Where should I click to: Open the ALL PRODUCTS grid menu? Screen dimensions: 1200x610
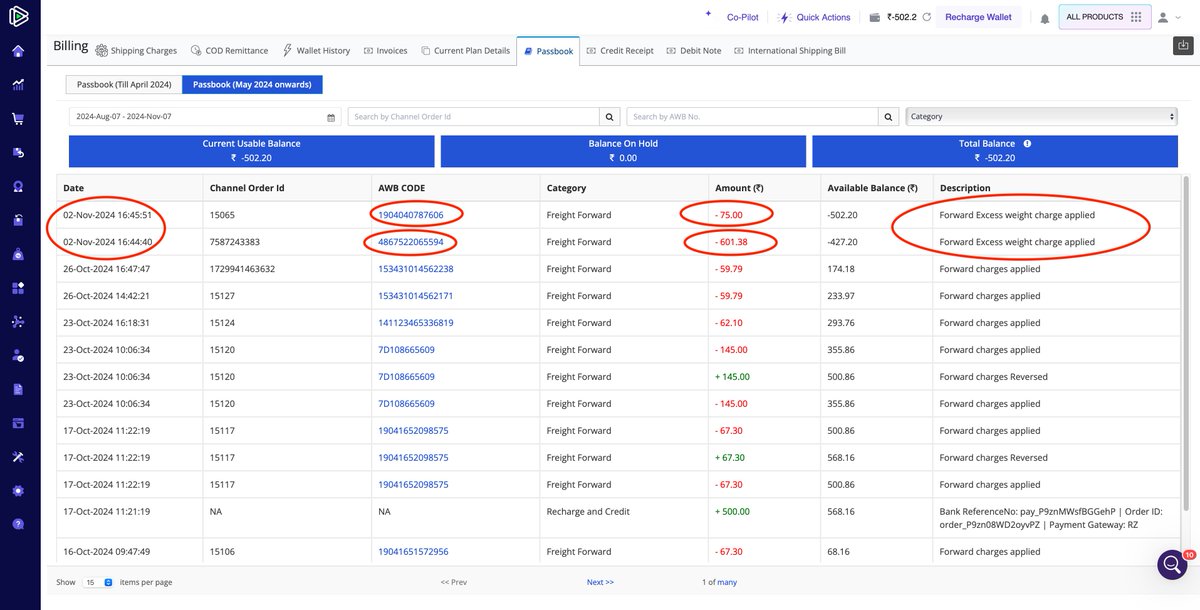1104,17
